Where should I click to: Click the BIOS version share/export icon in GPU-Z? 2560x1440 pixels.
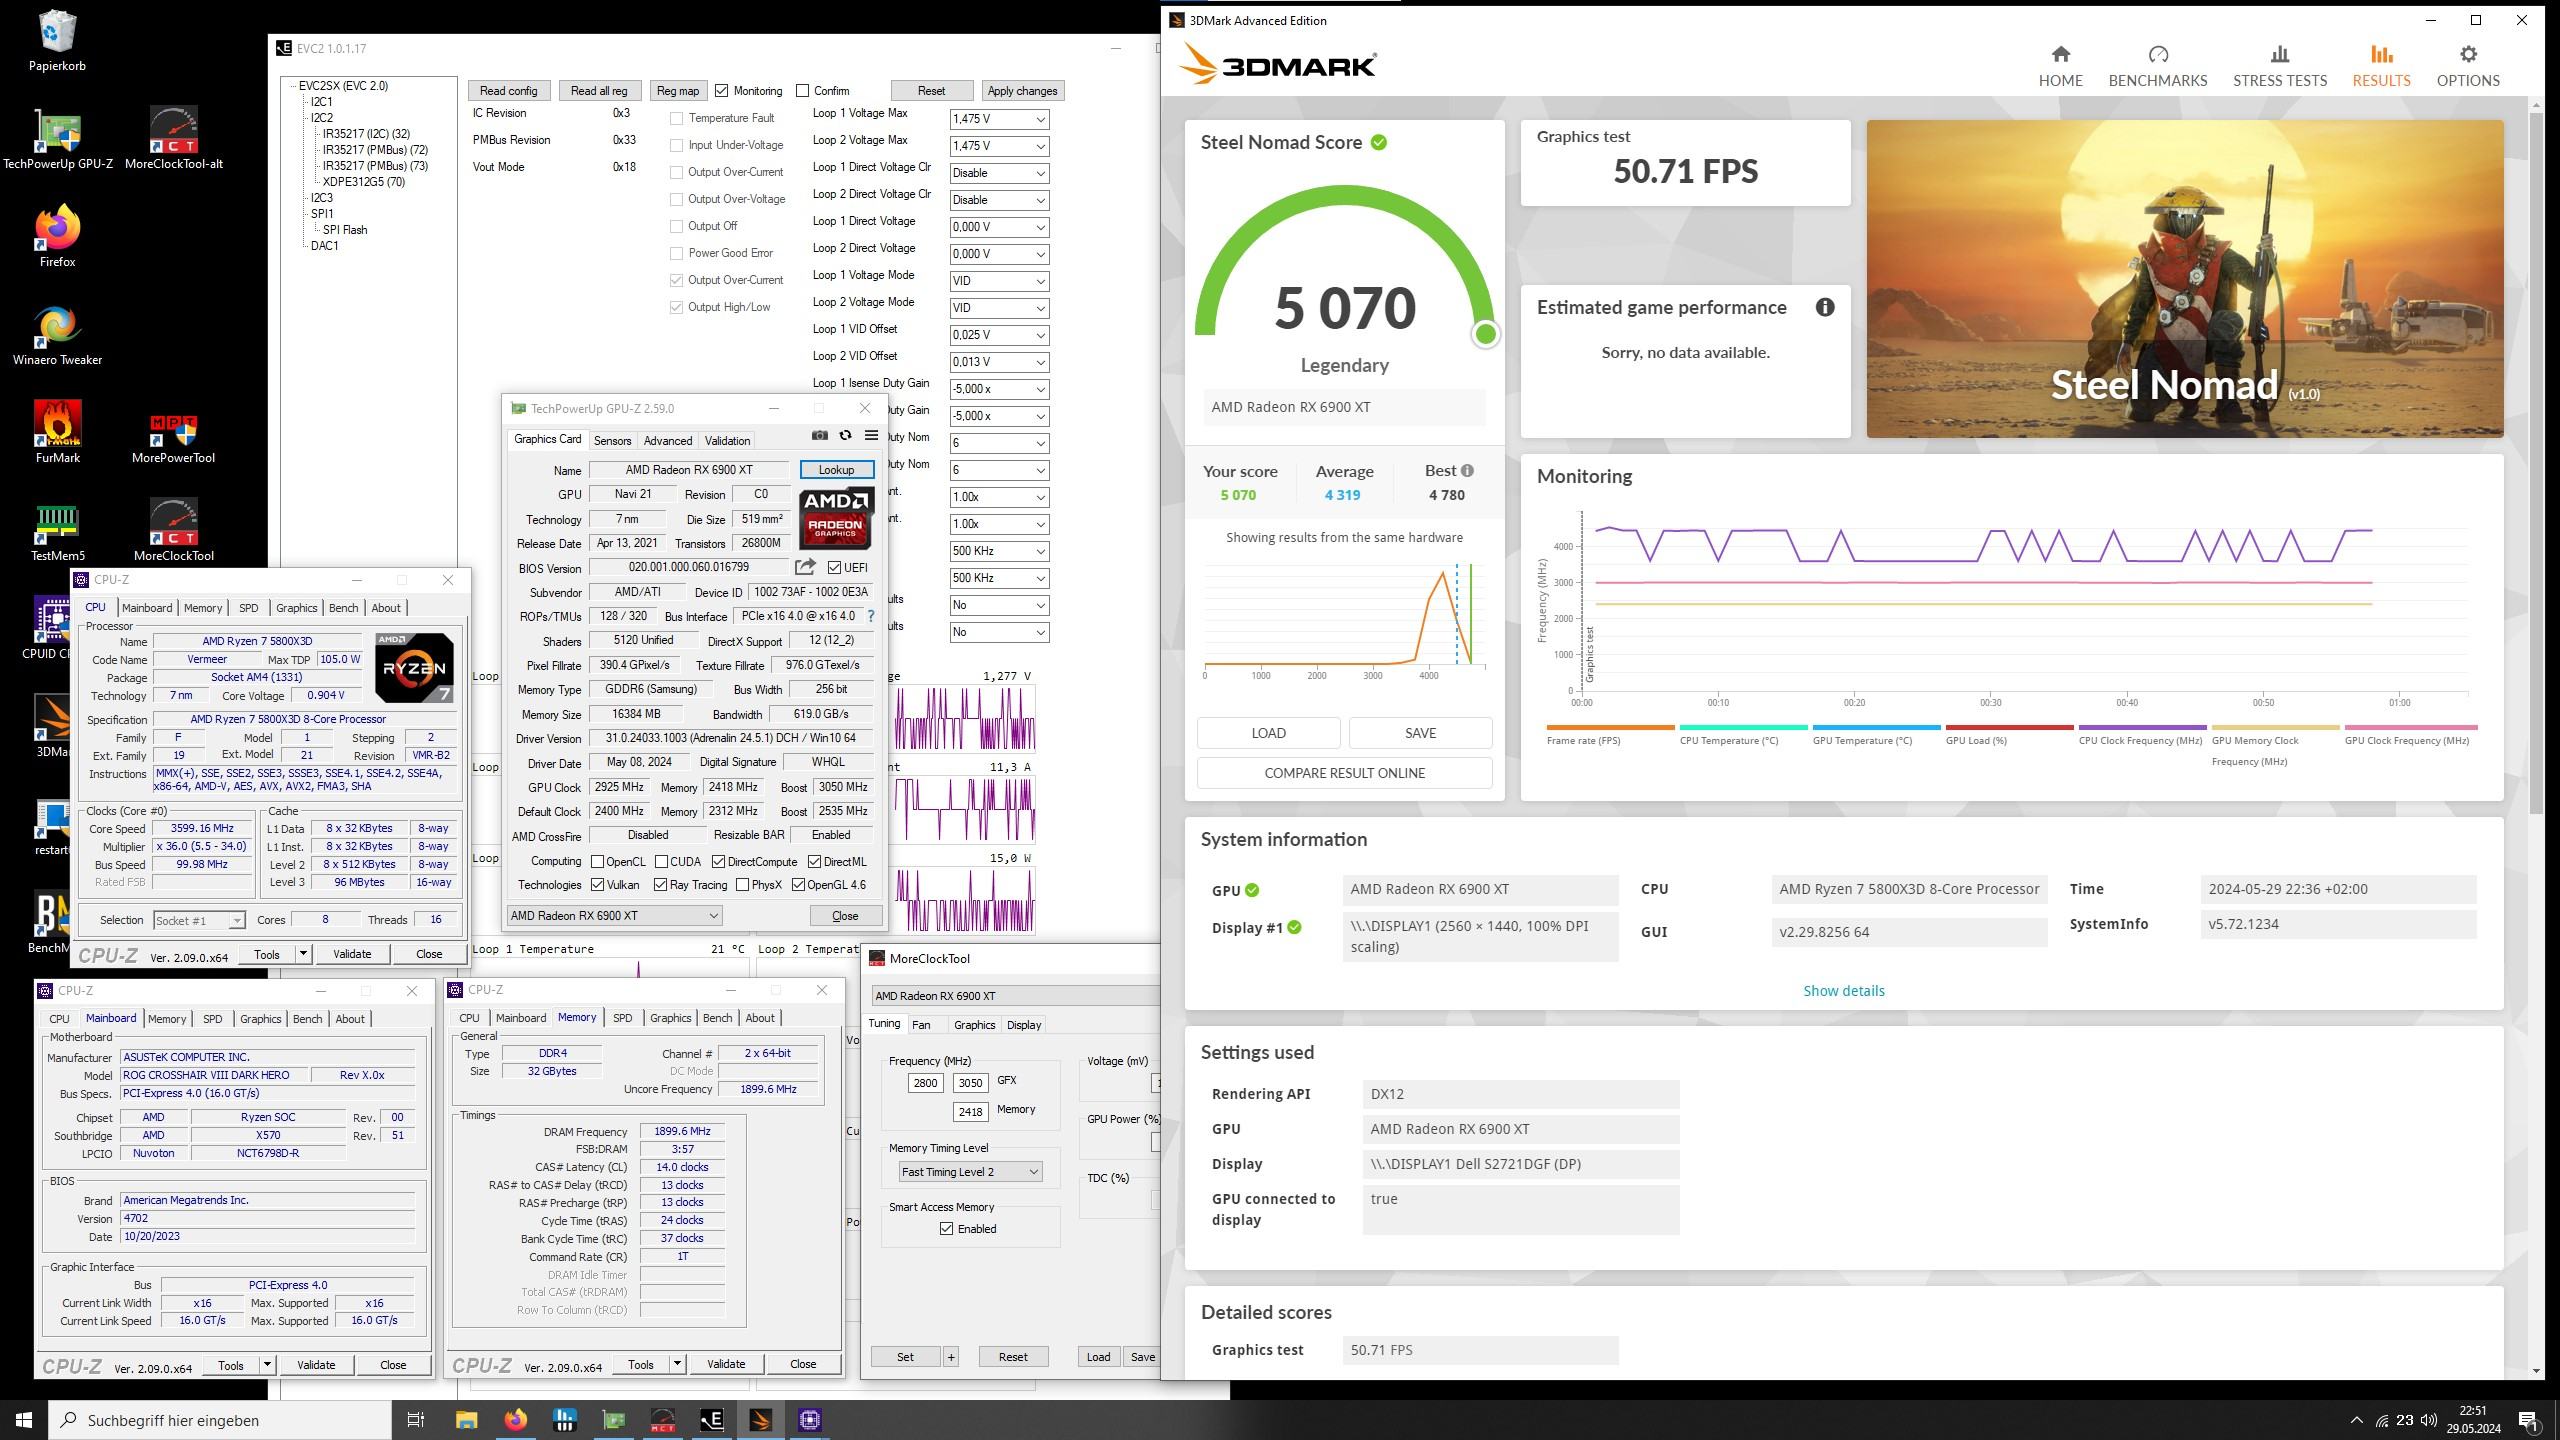click(805, 567)
